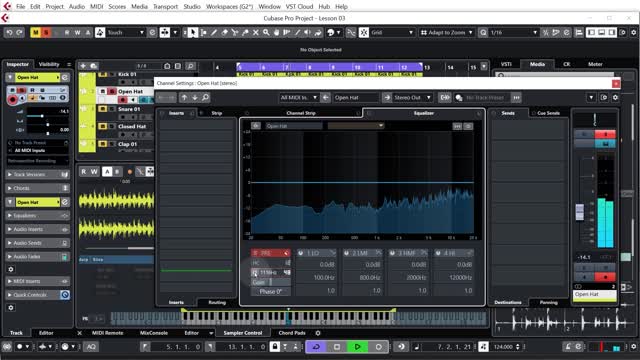
Task: Open Setup gear at toolbar right end
Action: [x=633, y=32]
